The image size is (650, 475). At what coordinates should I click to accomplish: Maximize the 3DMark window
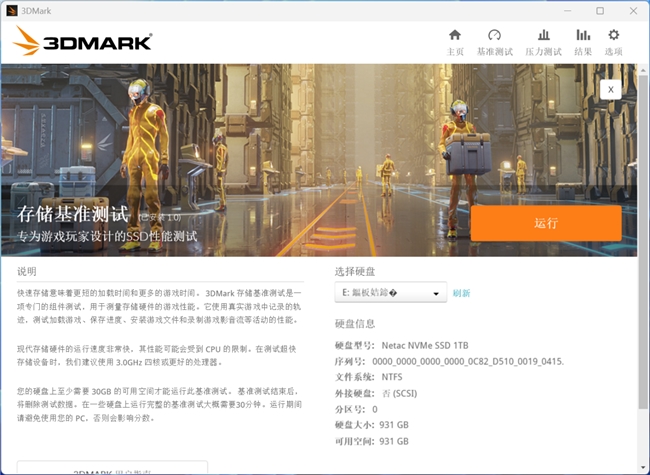pos(600,11)
